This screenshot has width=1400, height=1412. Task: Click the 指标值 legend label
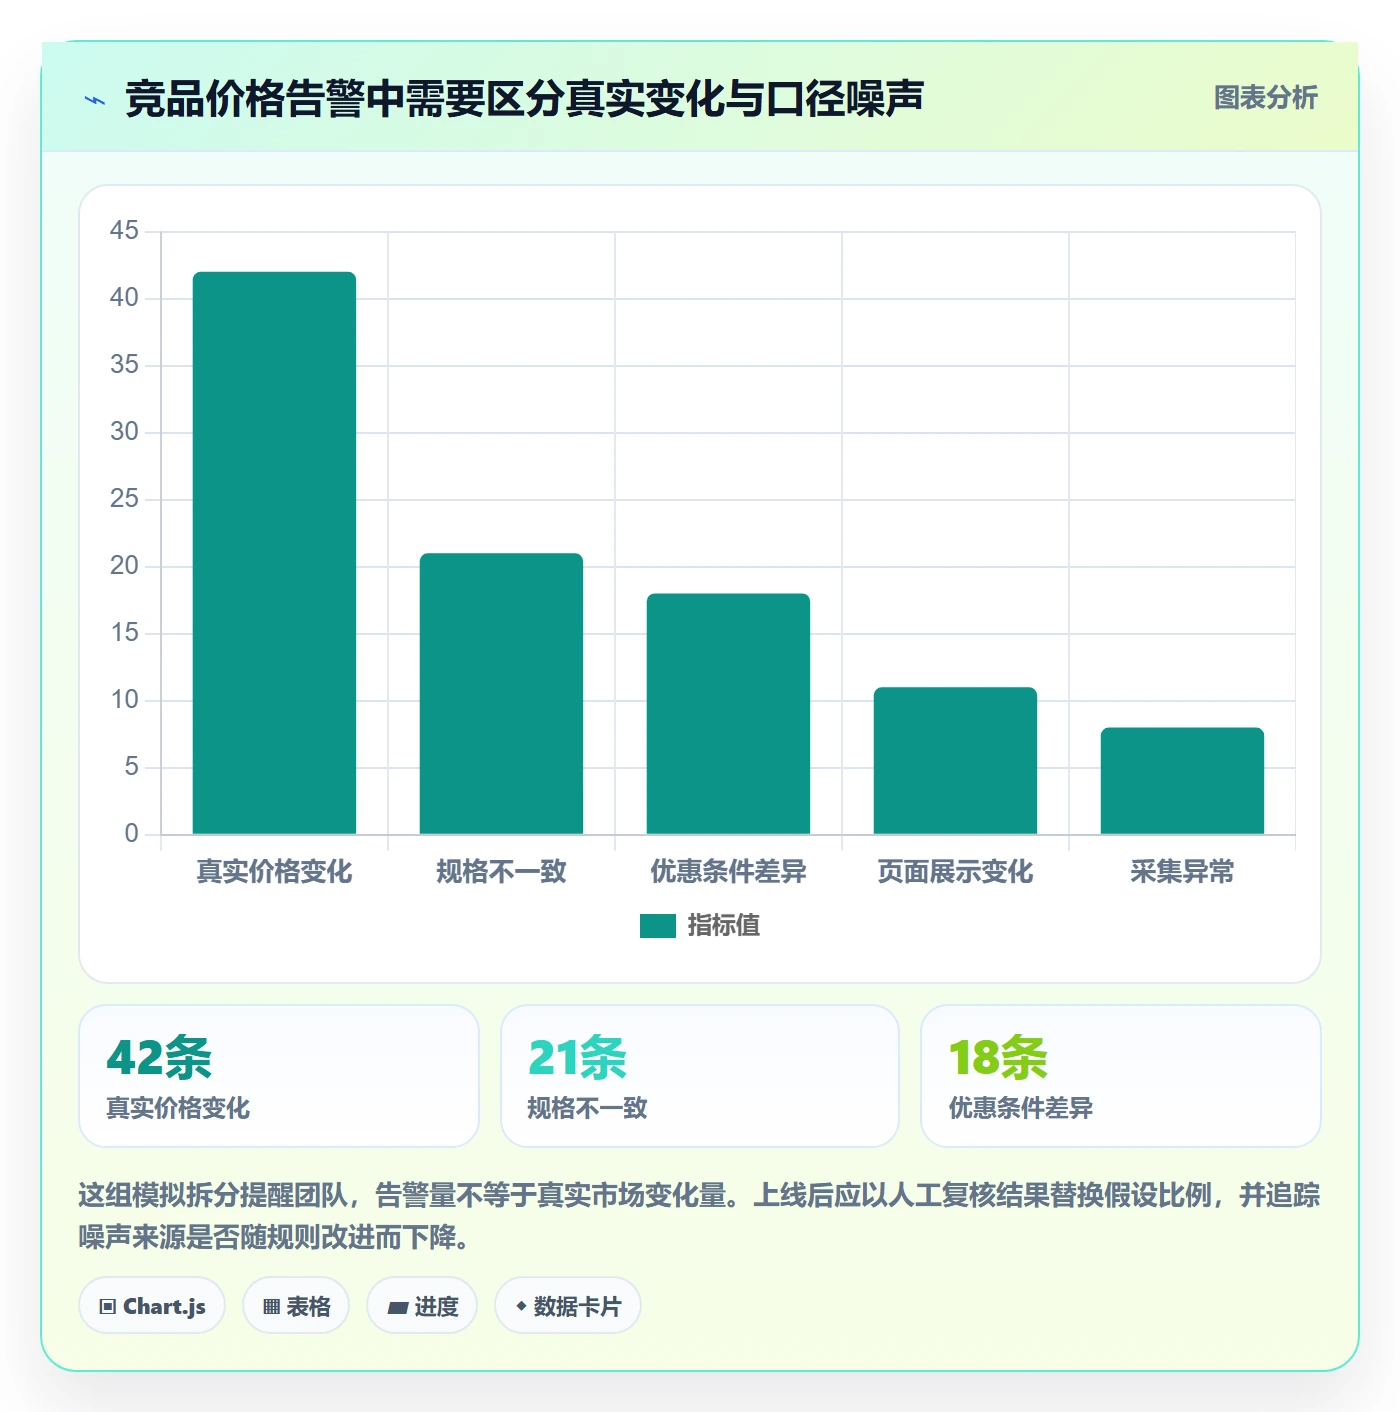[x=723, y=926]
